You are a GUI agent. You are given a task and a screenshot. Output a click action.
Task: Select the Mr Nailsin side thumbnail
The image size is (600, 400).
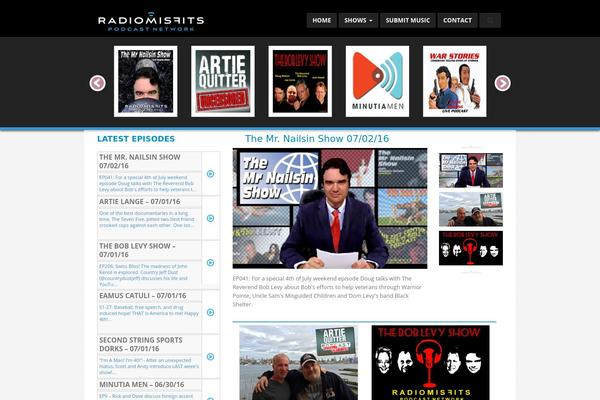click(x=471, y=170)
